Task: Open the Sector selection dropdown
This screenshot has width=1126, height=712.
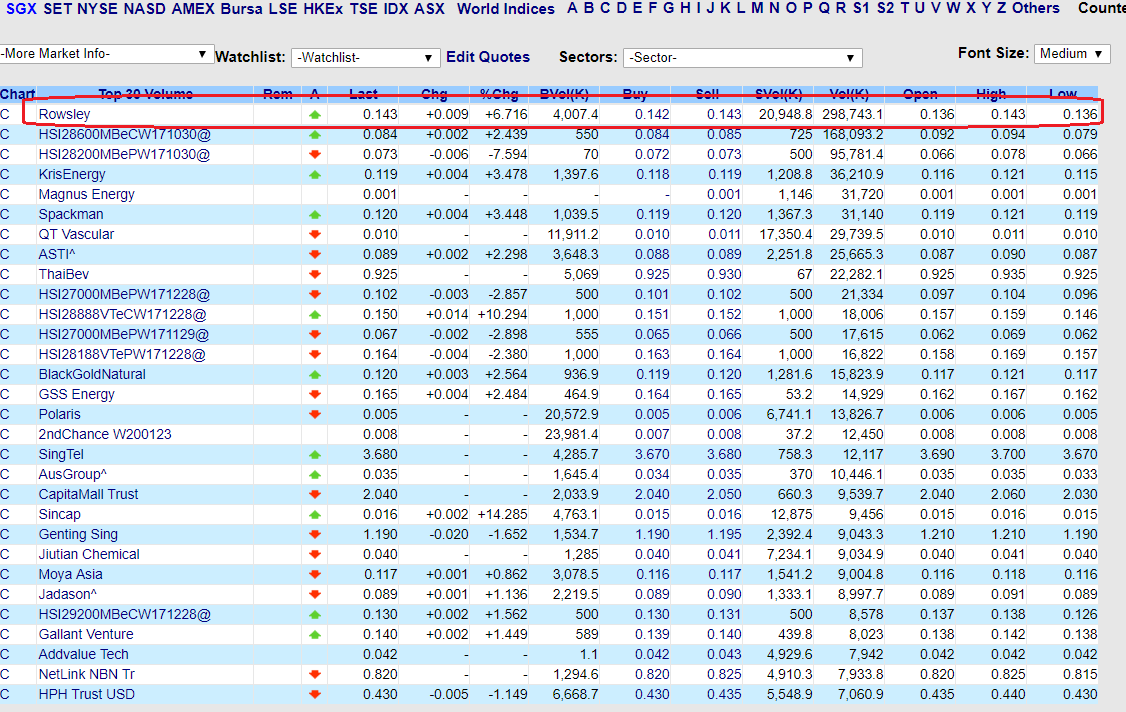Action: 742,57
